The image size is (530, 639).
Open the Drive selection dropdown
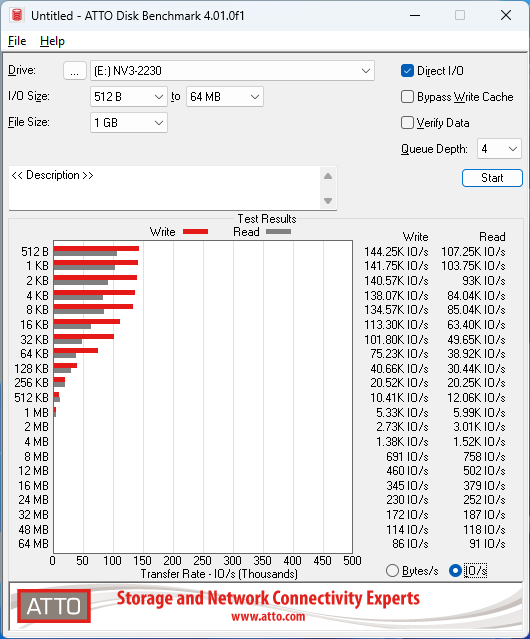[x=232, y=71]
